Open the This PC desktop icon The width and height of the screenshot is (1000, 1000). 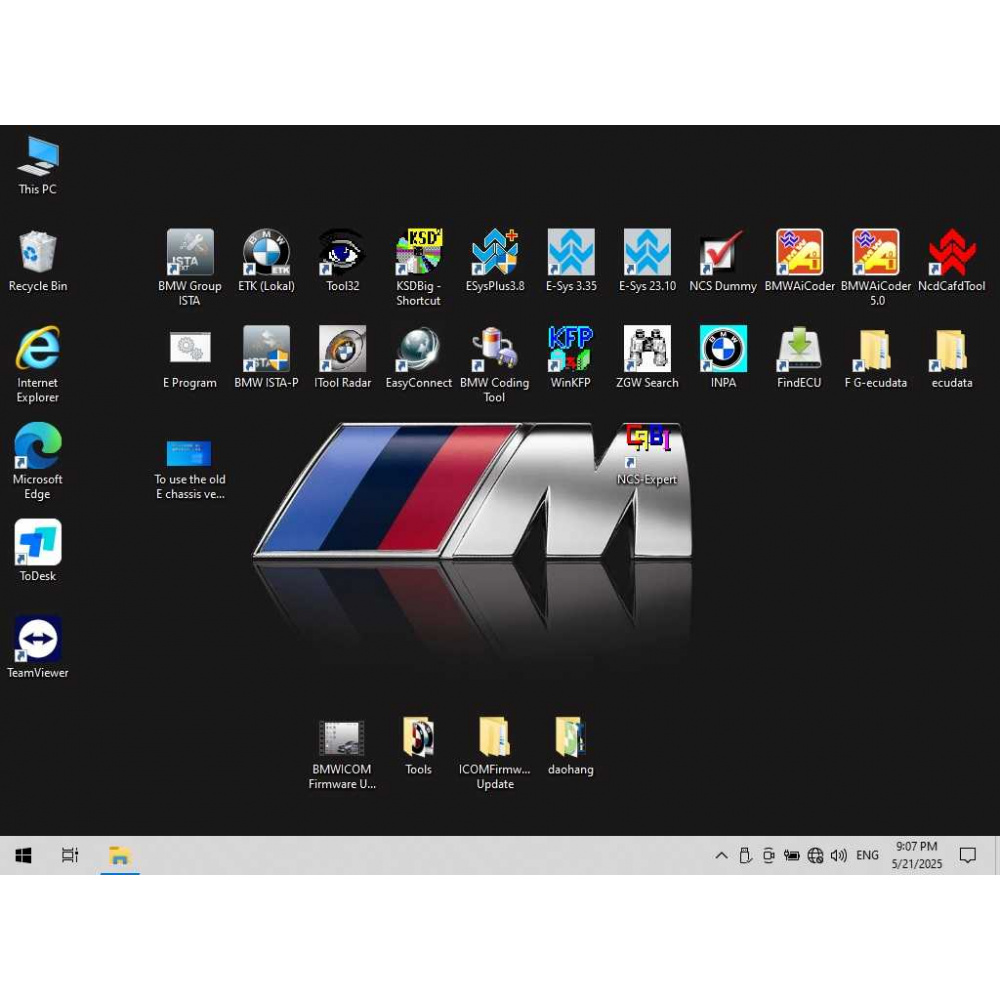pos(37,165)
